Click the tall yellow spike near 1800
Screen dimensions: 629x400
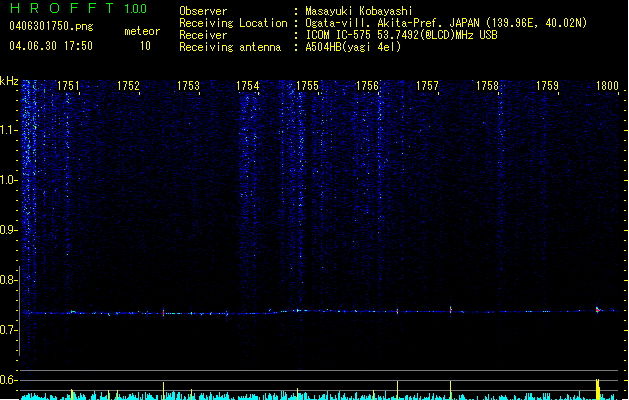click(x=597, y=389)
